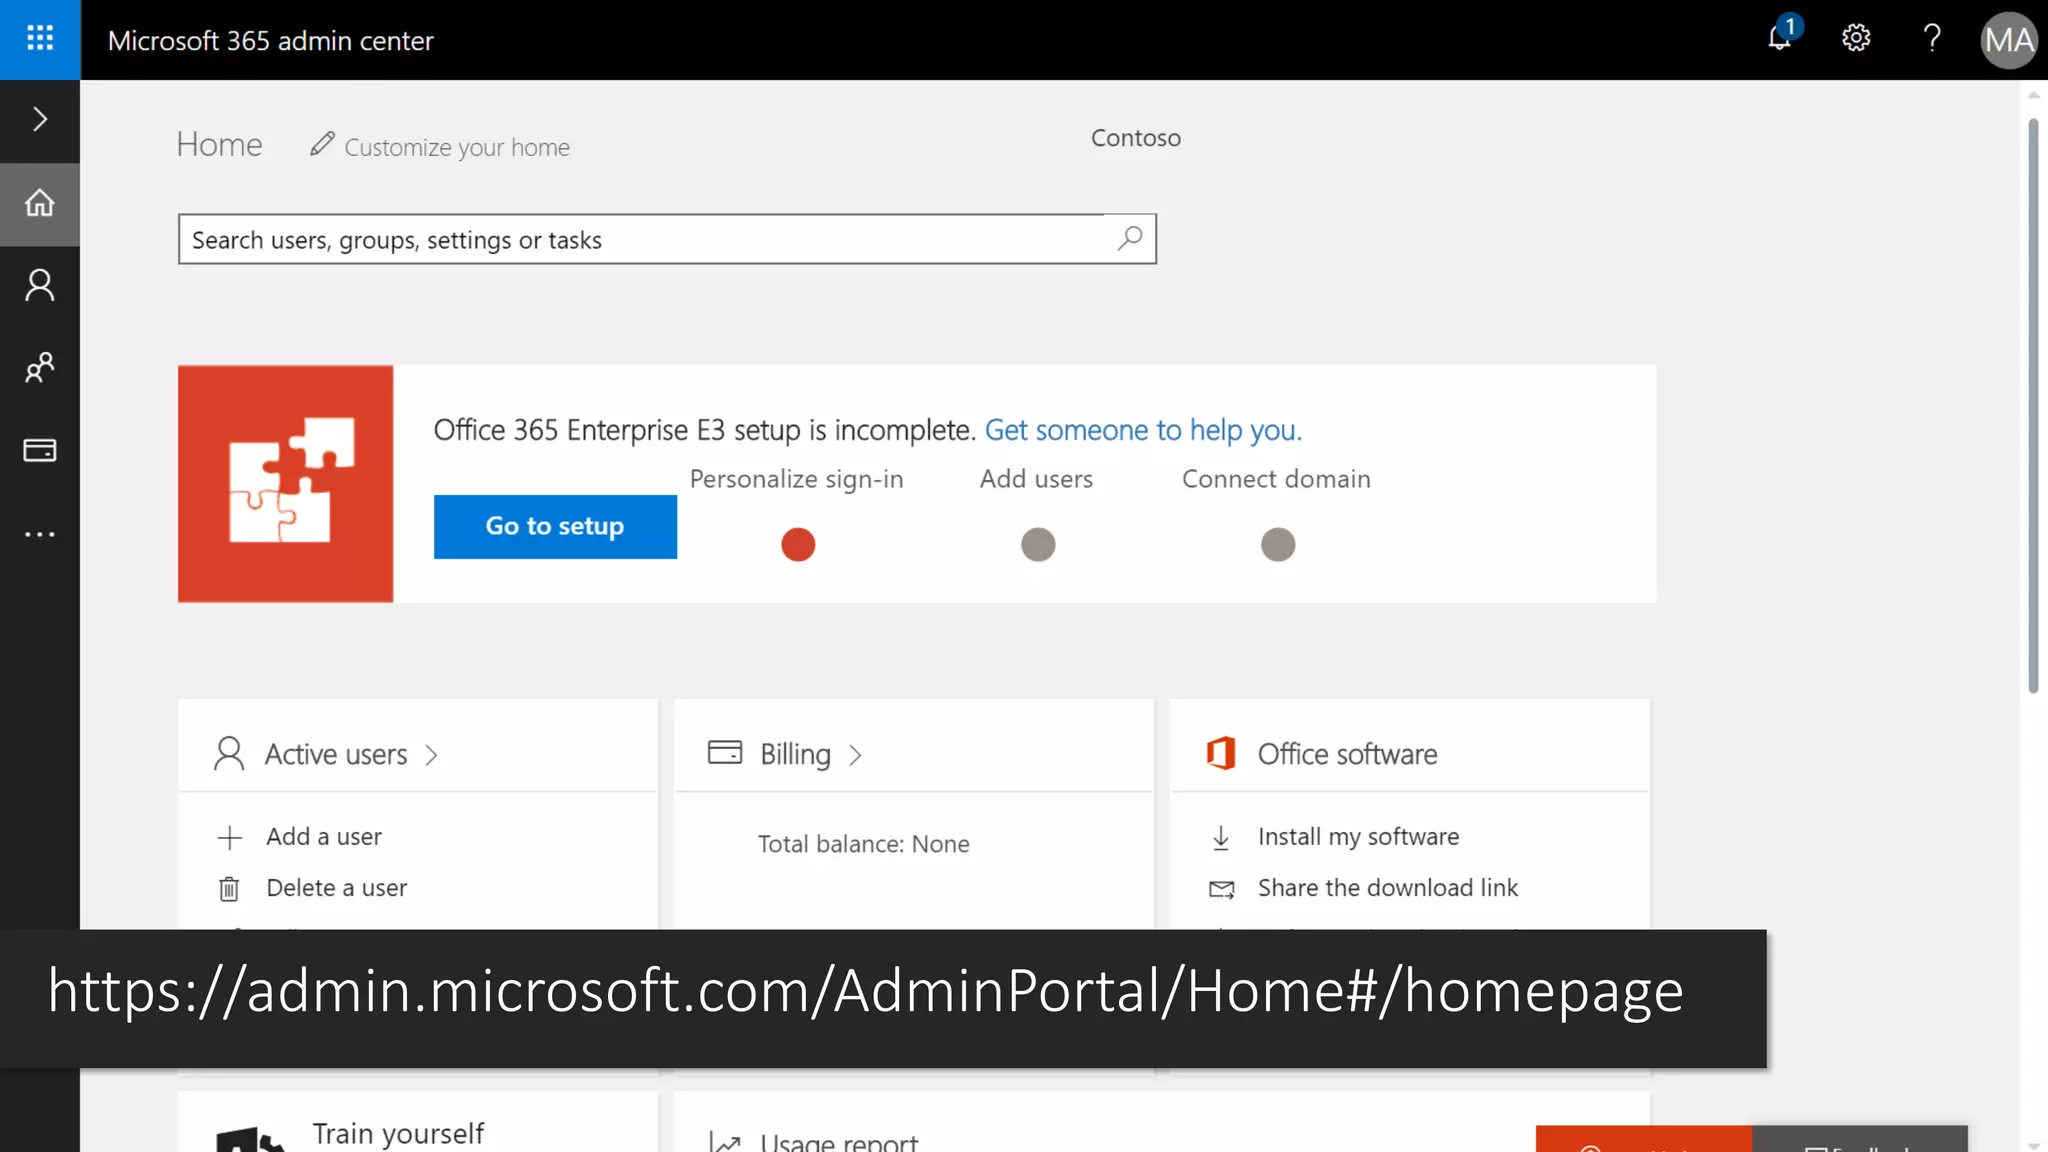Click the Contoso organization name
Screen dimensions: 2048x1152
coord(1136,138)
